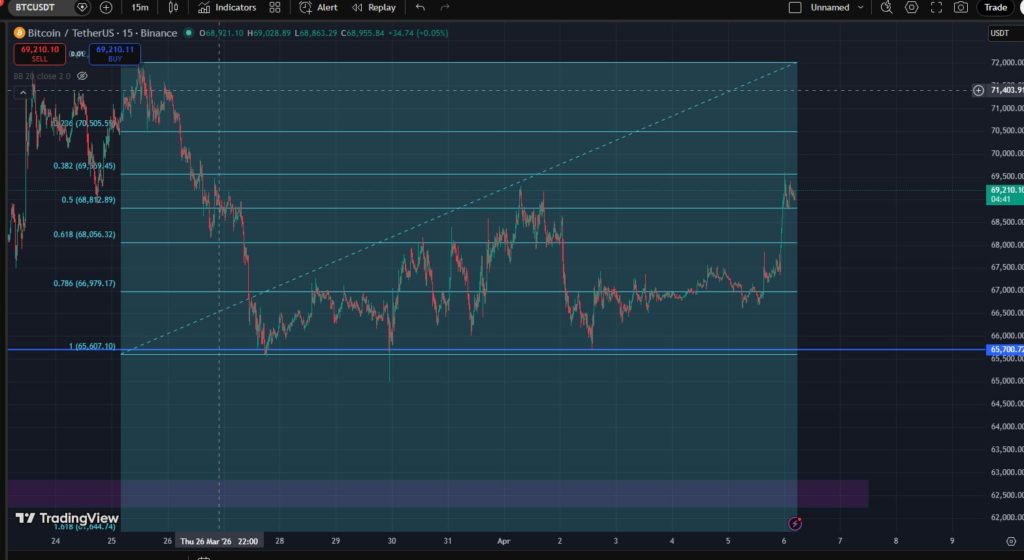The height and width of the screenshot is (560, 1024).
Task: Click the Apr date on time axis
Action: 503,541
